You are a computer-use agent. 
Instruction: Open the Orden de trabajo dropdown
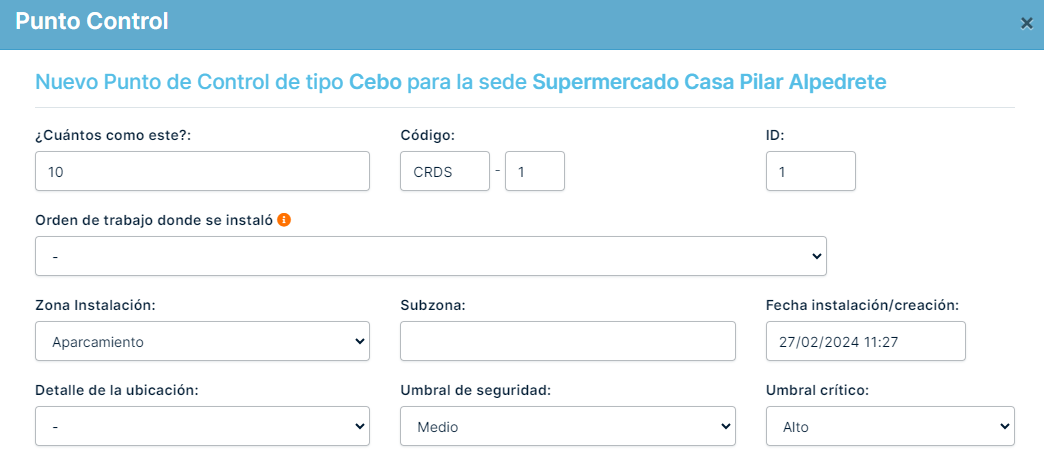430,256
